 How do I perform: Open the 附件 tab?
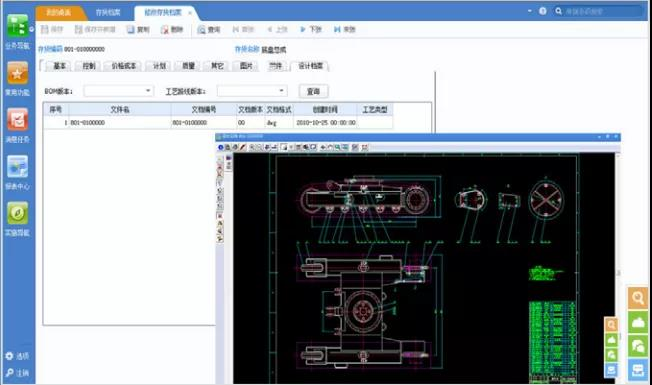(275, 66)
